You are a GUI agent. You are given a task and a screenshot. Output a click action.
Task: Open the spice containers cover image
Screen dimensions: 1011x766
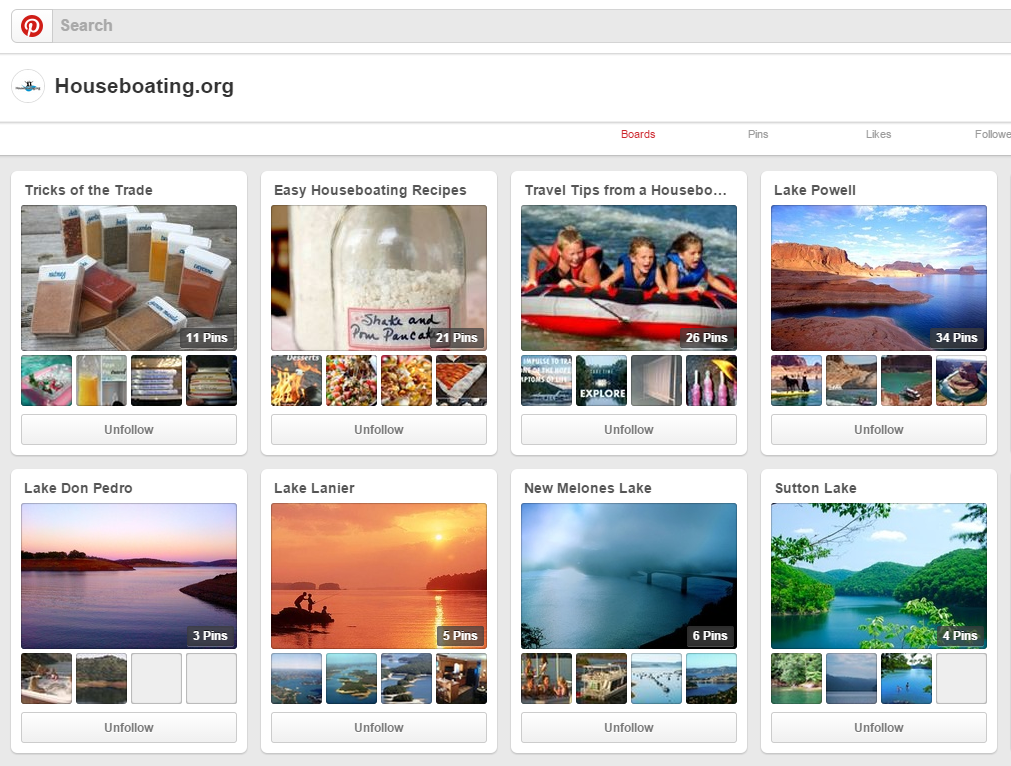coord(129,278)
